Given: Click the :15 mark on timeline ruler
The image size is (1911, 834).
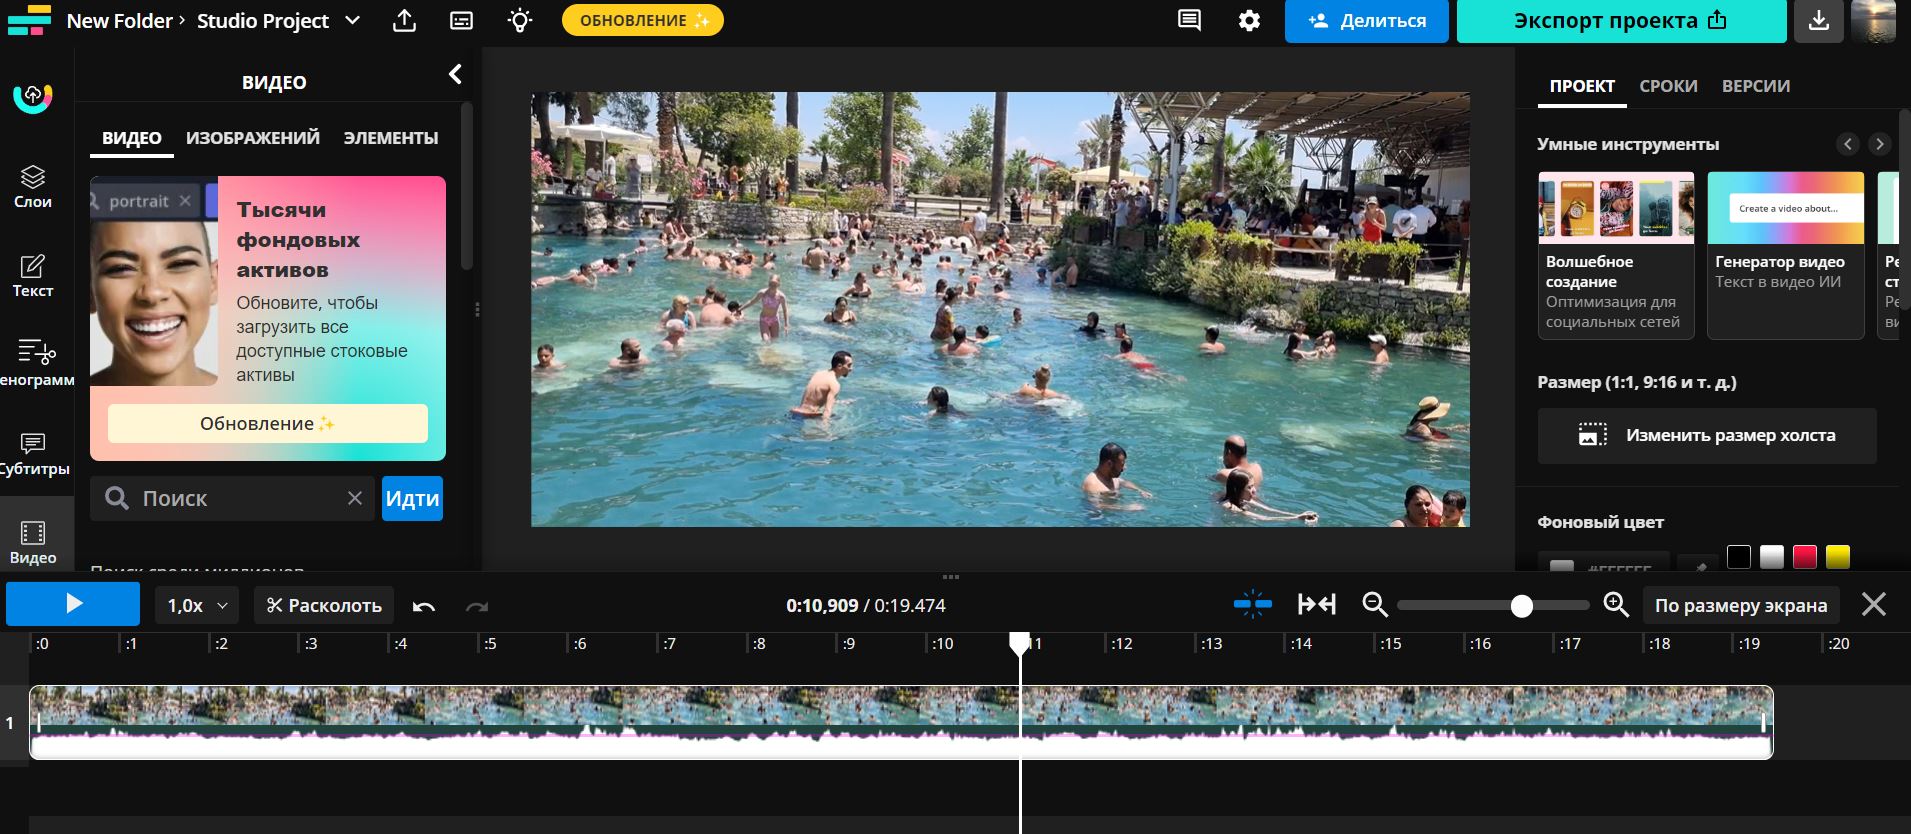Looking at the screenshot, I should point(1390,644).
